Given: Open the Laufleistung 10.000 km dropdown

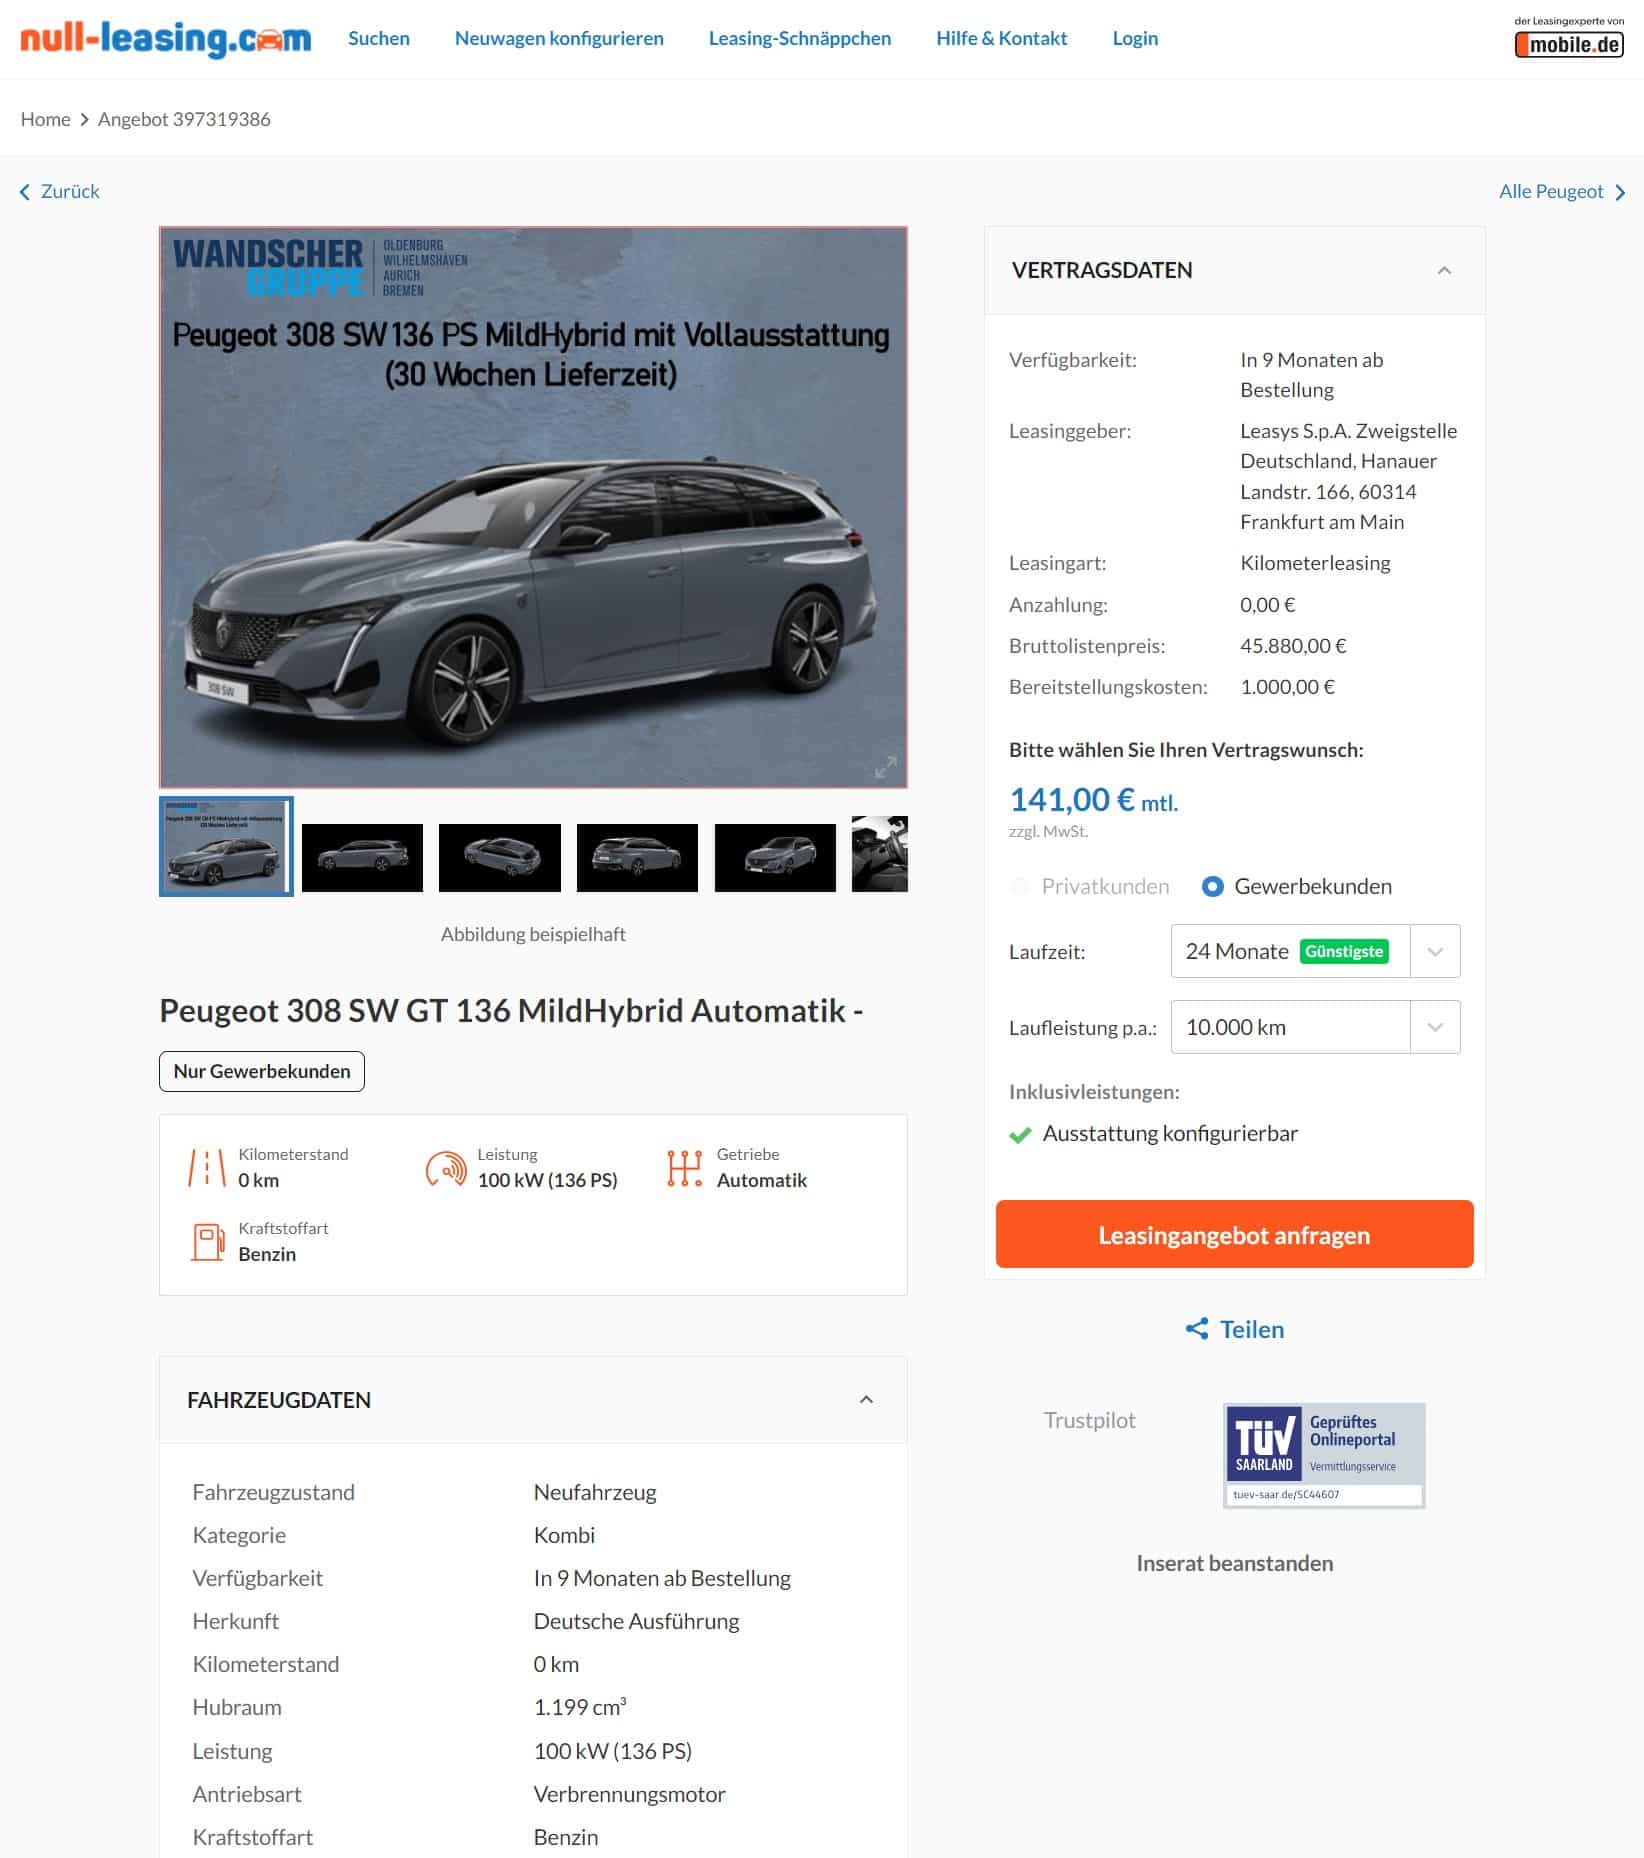Looking at the screenshot, I should coord(1315,1027).
